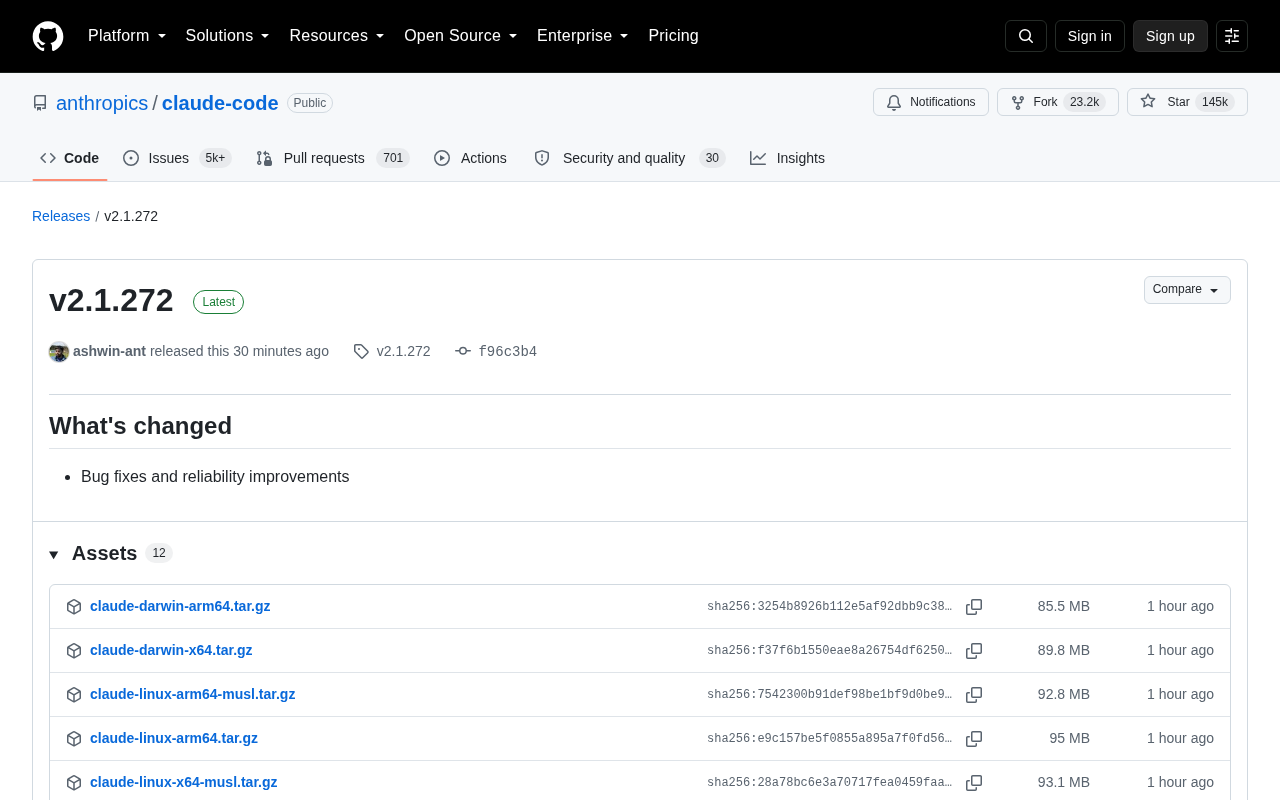
Task: Click package icon for claude-linux-arm64-musl.tar.gz
Action: 74,695
